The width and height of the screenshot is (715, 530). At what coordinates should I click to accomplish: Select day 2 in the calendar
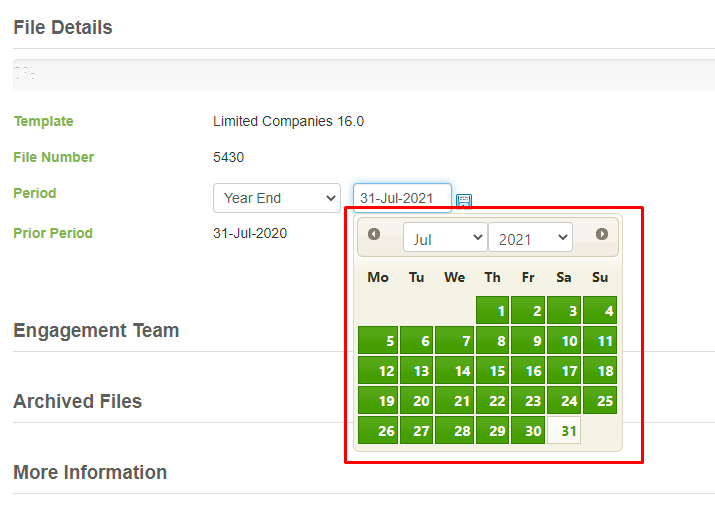(x=528, y=310)
